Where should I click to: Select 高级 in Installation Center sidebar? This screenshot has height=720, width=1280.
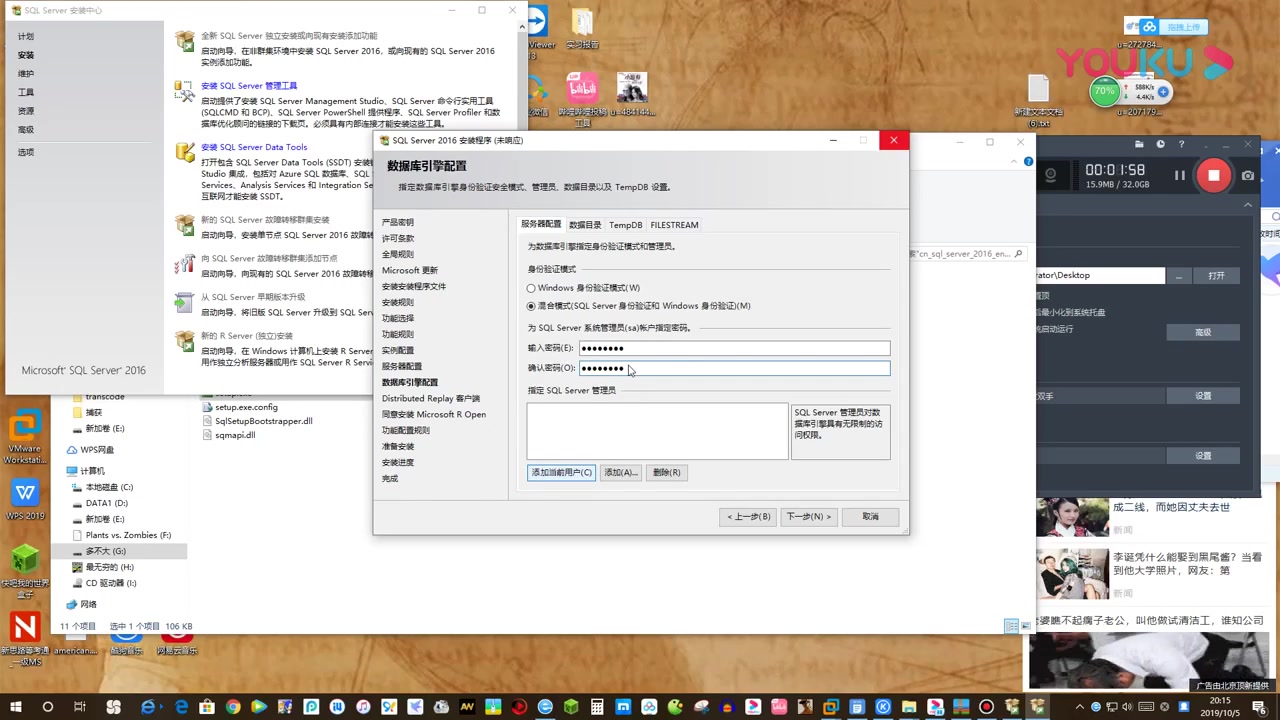[26, 129]
